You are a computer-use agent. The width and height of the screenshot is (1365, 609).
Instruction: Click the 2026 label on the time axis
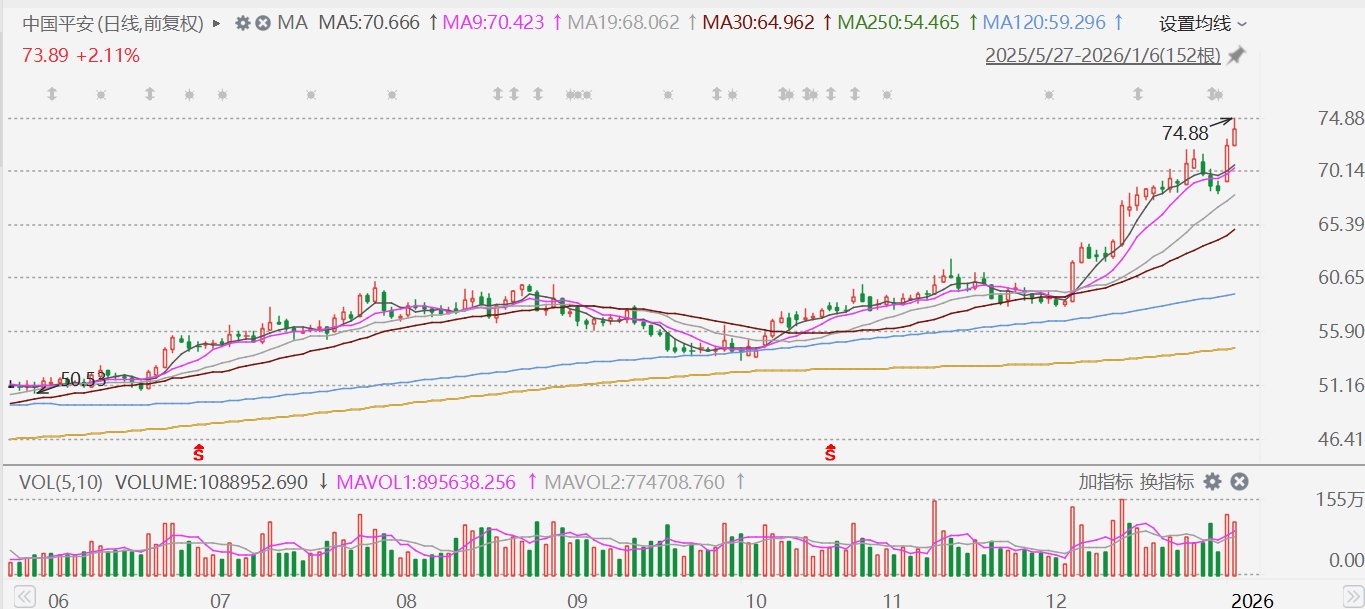pos(1254,601)
